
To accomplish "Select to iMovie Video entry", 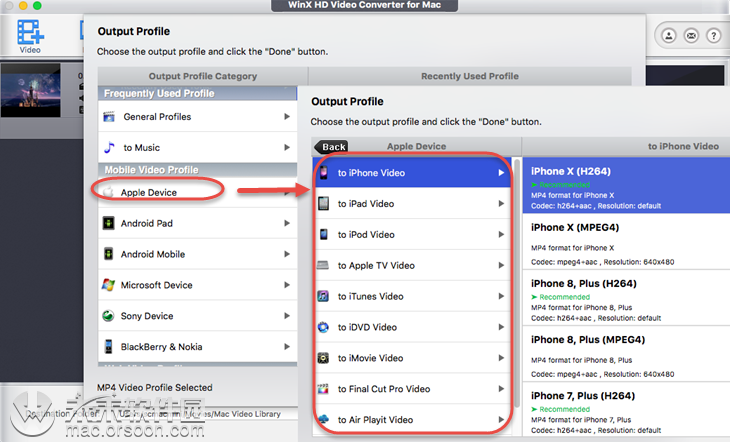I will (412, 358).
